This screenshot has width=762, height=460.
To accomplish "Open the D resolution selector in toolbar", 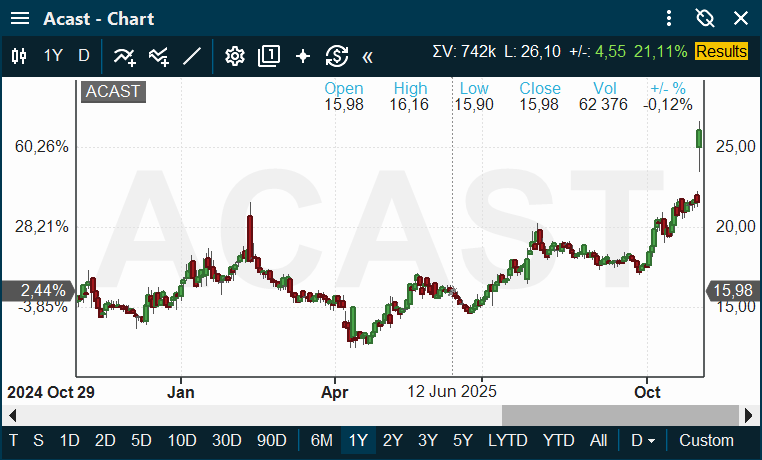I will click(x=84, y=56).
